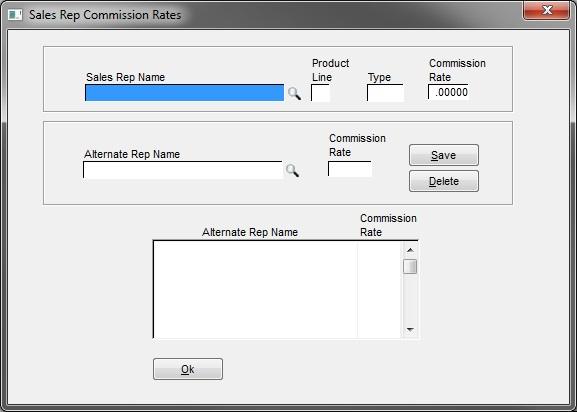Click the Sales Rep Name lookup magnifier icon

[x=294, y=93]
